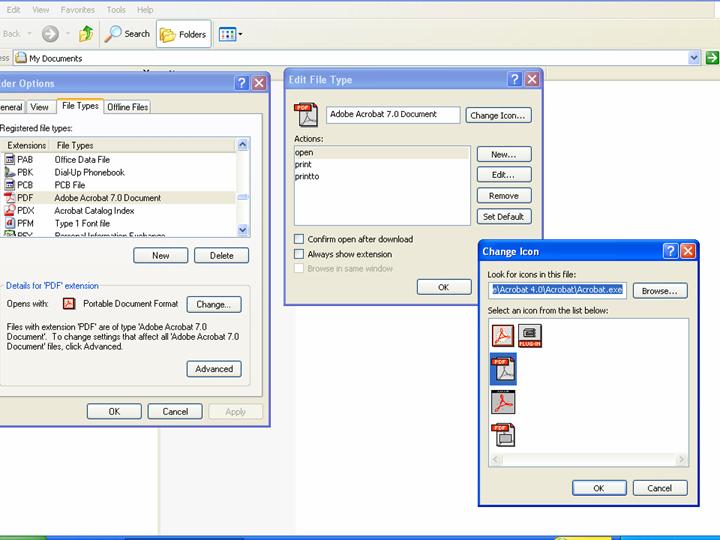Select the PLUG-IN icon in Change Icon list
This screenshot has width=720, height=540.
click(529, 335)
